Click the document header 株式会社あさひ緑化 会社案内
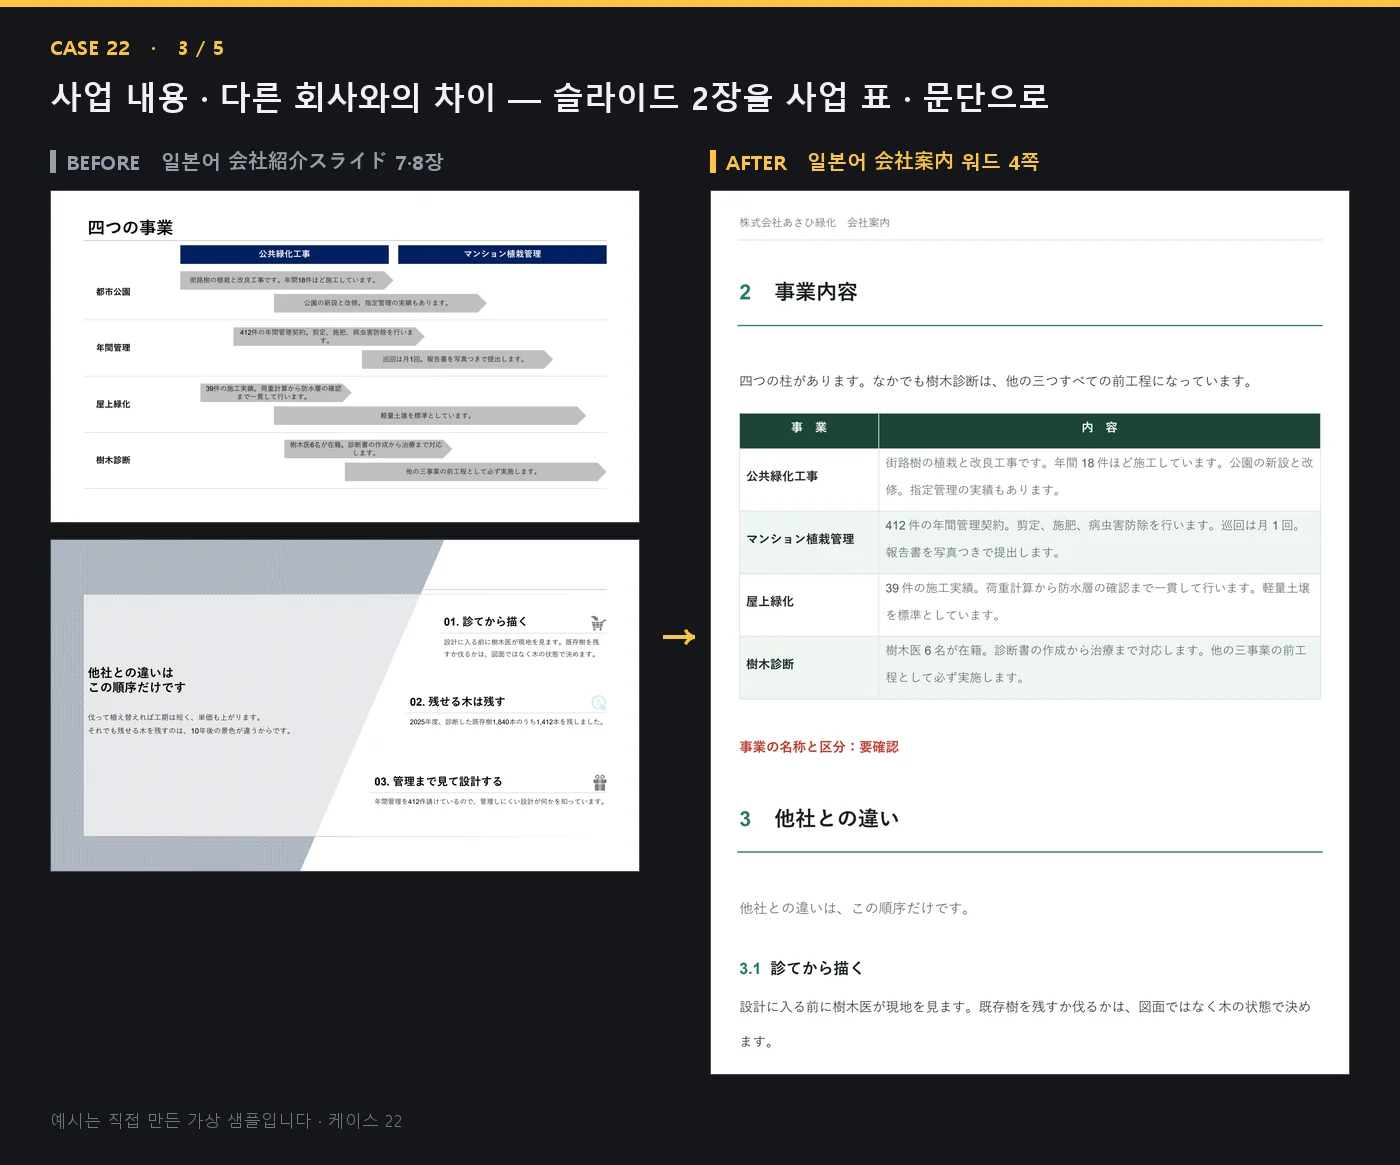Screen dimensions: 1400x1165 point(814,223)
